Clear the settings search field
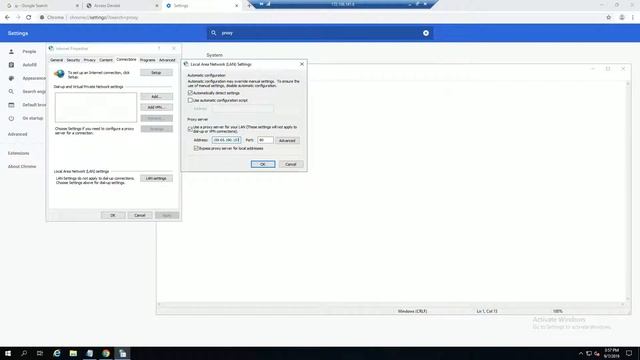Screen dimensions: 640x360 pos(426,33)
